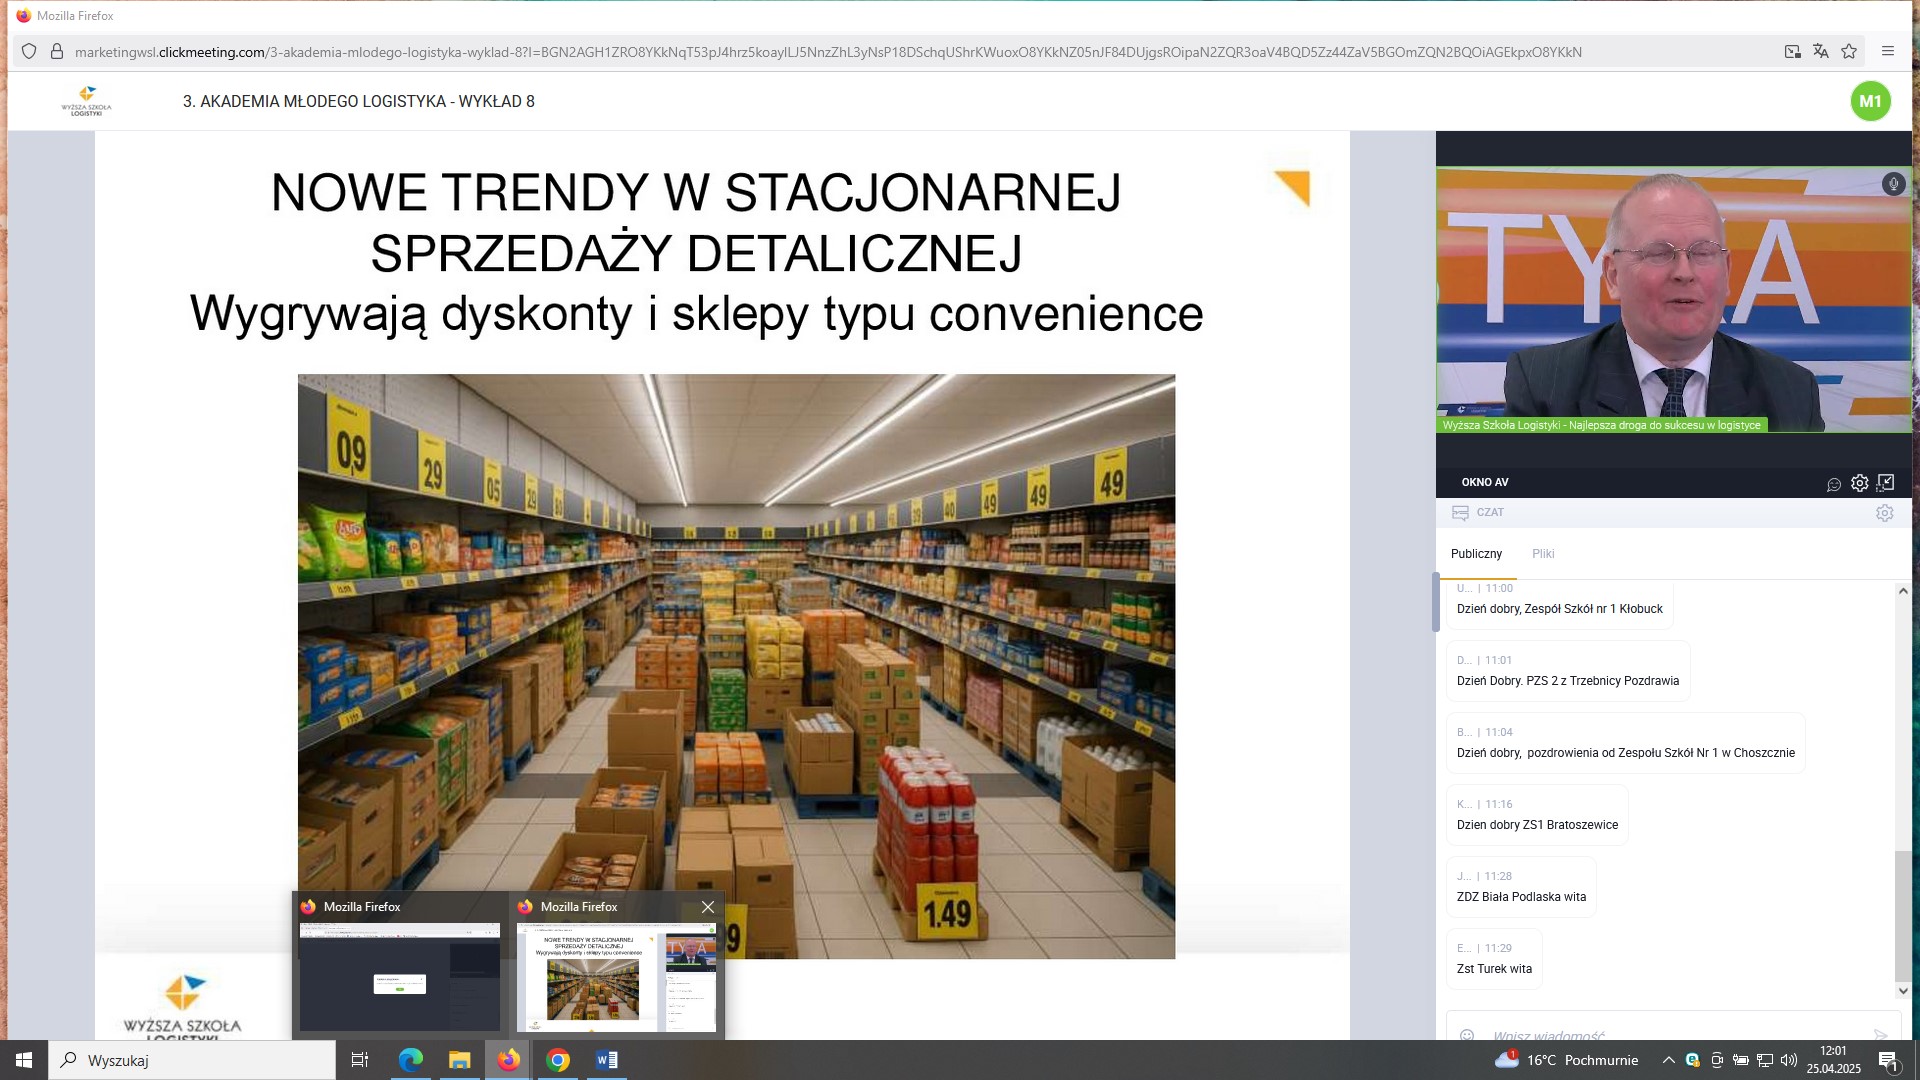
Task: Launch Microsoft Edge from the taskbar
Action: pos(410,1060)
